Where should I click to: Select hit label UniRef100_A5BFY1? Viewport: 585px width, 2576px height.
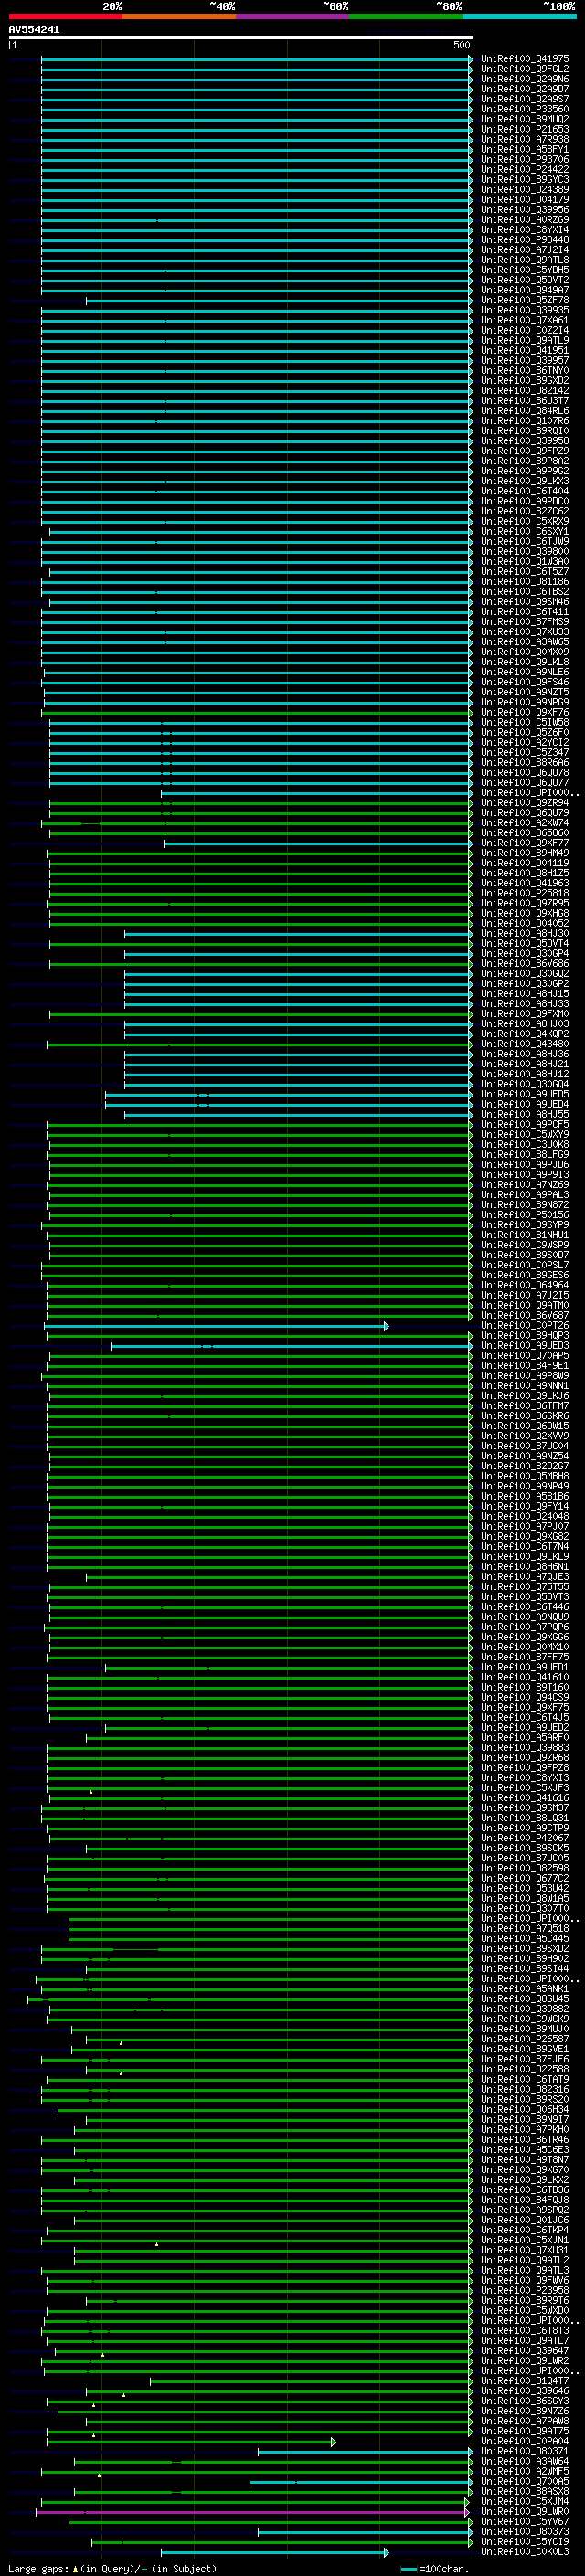(x=525, y=149)
